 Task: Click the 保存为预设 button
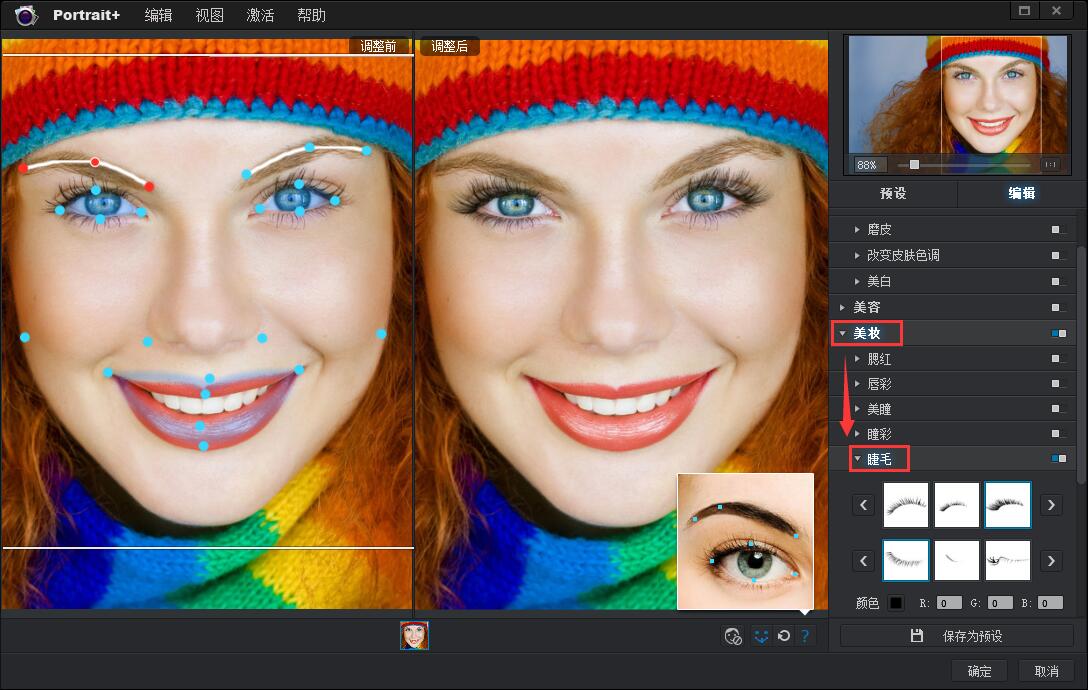click(957, 636)
